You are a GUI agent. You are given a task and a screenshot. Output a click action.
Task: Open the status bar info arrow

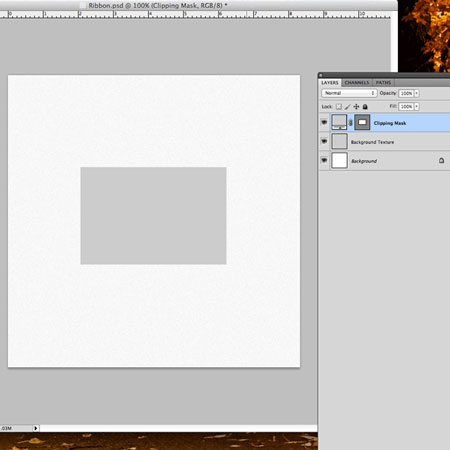coord(36,428)
